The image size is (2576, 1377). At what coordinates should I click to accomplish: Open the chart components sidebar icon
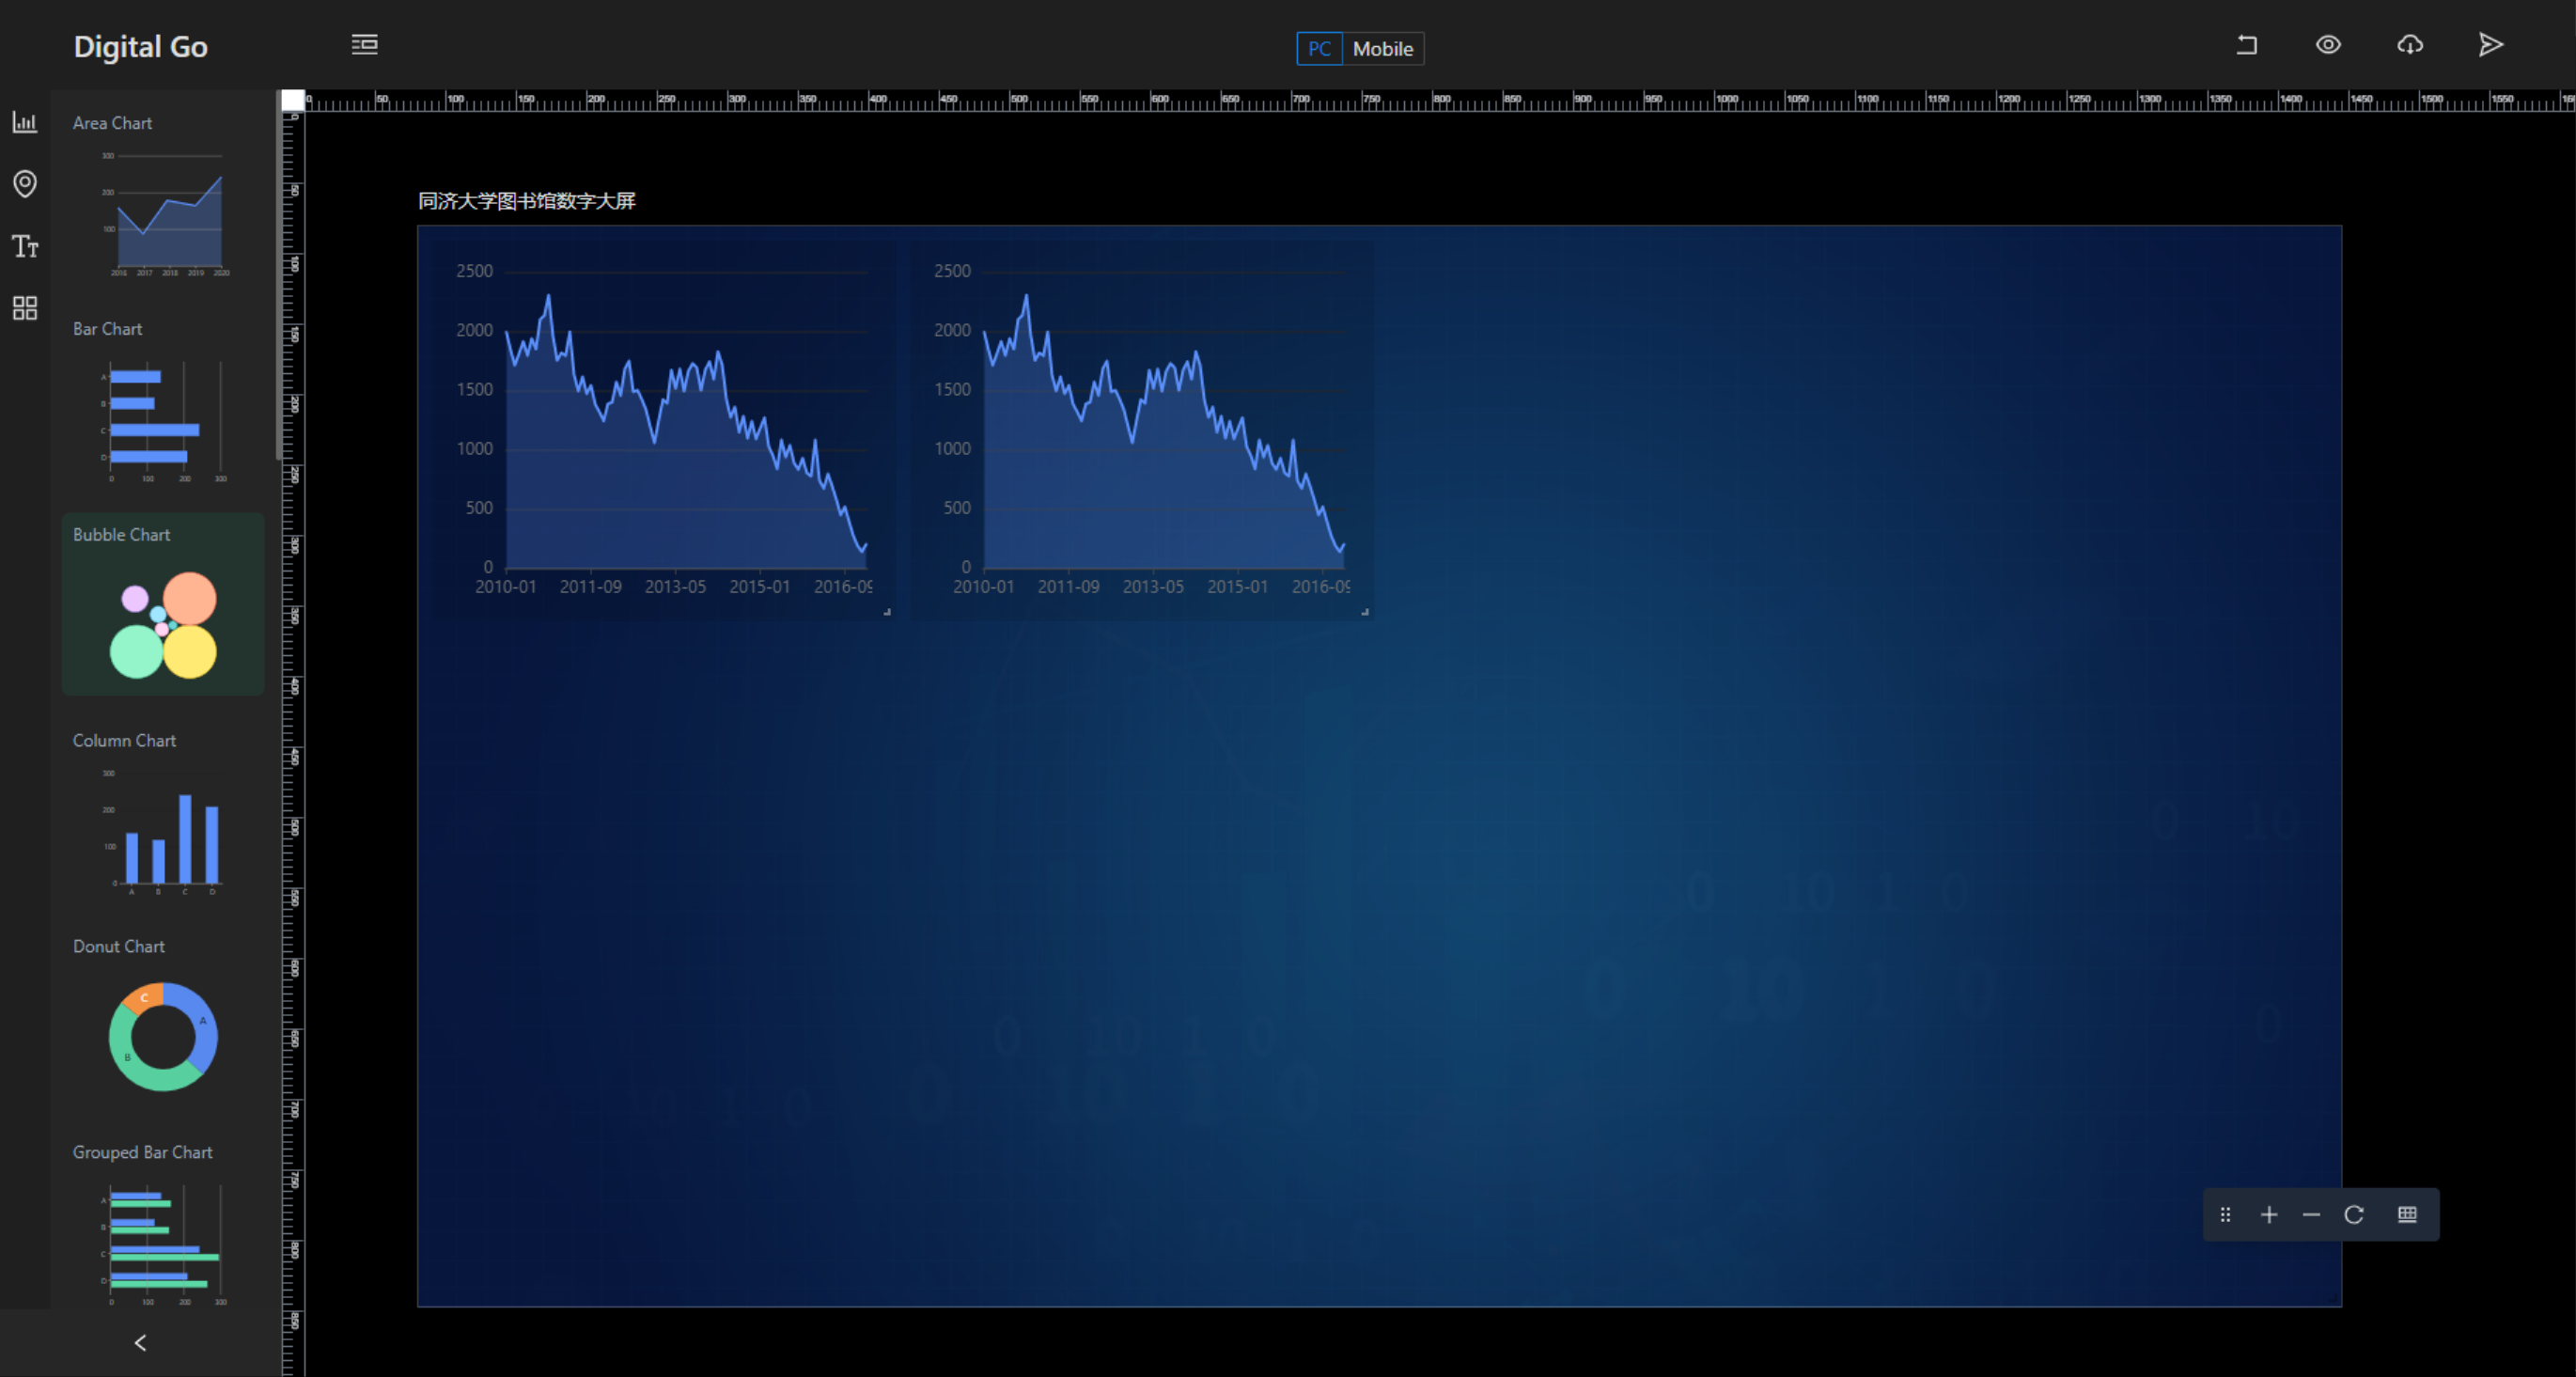pos(25,122)
